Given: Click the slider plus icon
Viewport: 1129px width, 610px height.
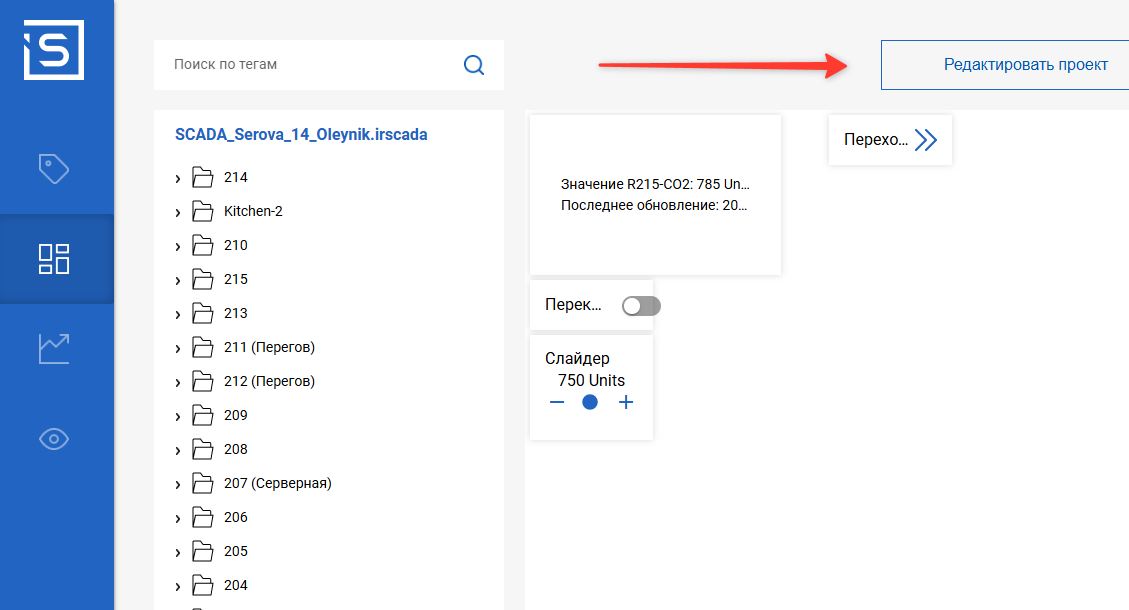Looking at the screenshot, I should (x=626, y=402).
